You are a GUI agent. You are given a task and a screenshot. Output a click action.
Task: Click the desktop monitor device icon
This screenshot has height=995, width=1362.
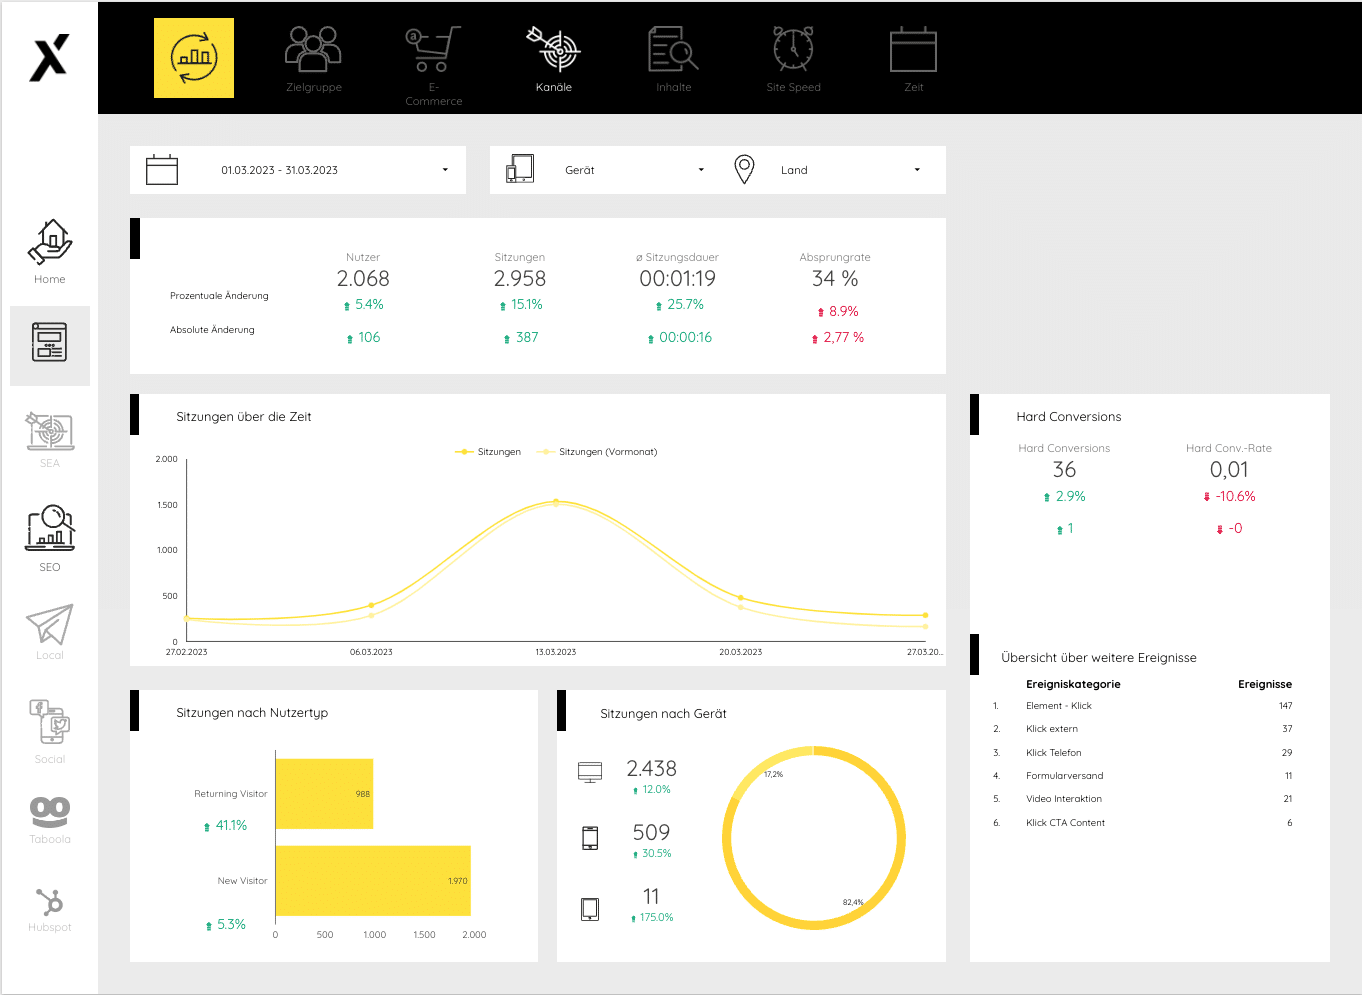click(590, 772)
